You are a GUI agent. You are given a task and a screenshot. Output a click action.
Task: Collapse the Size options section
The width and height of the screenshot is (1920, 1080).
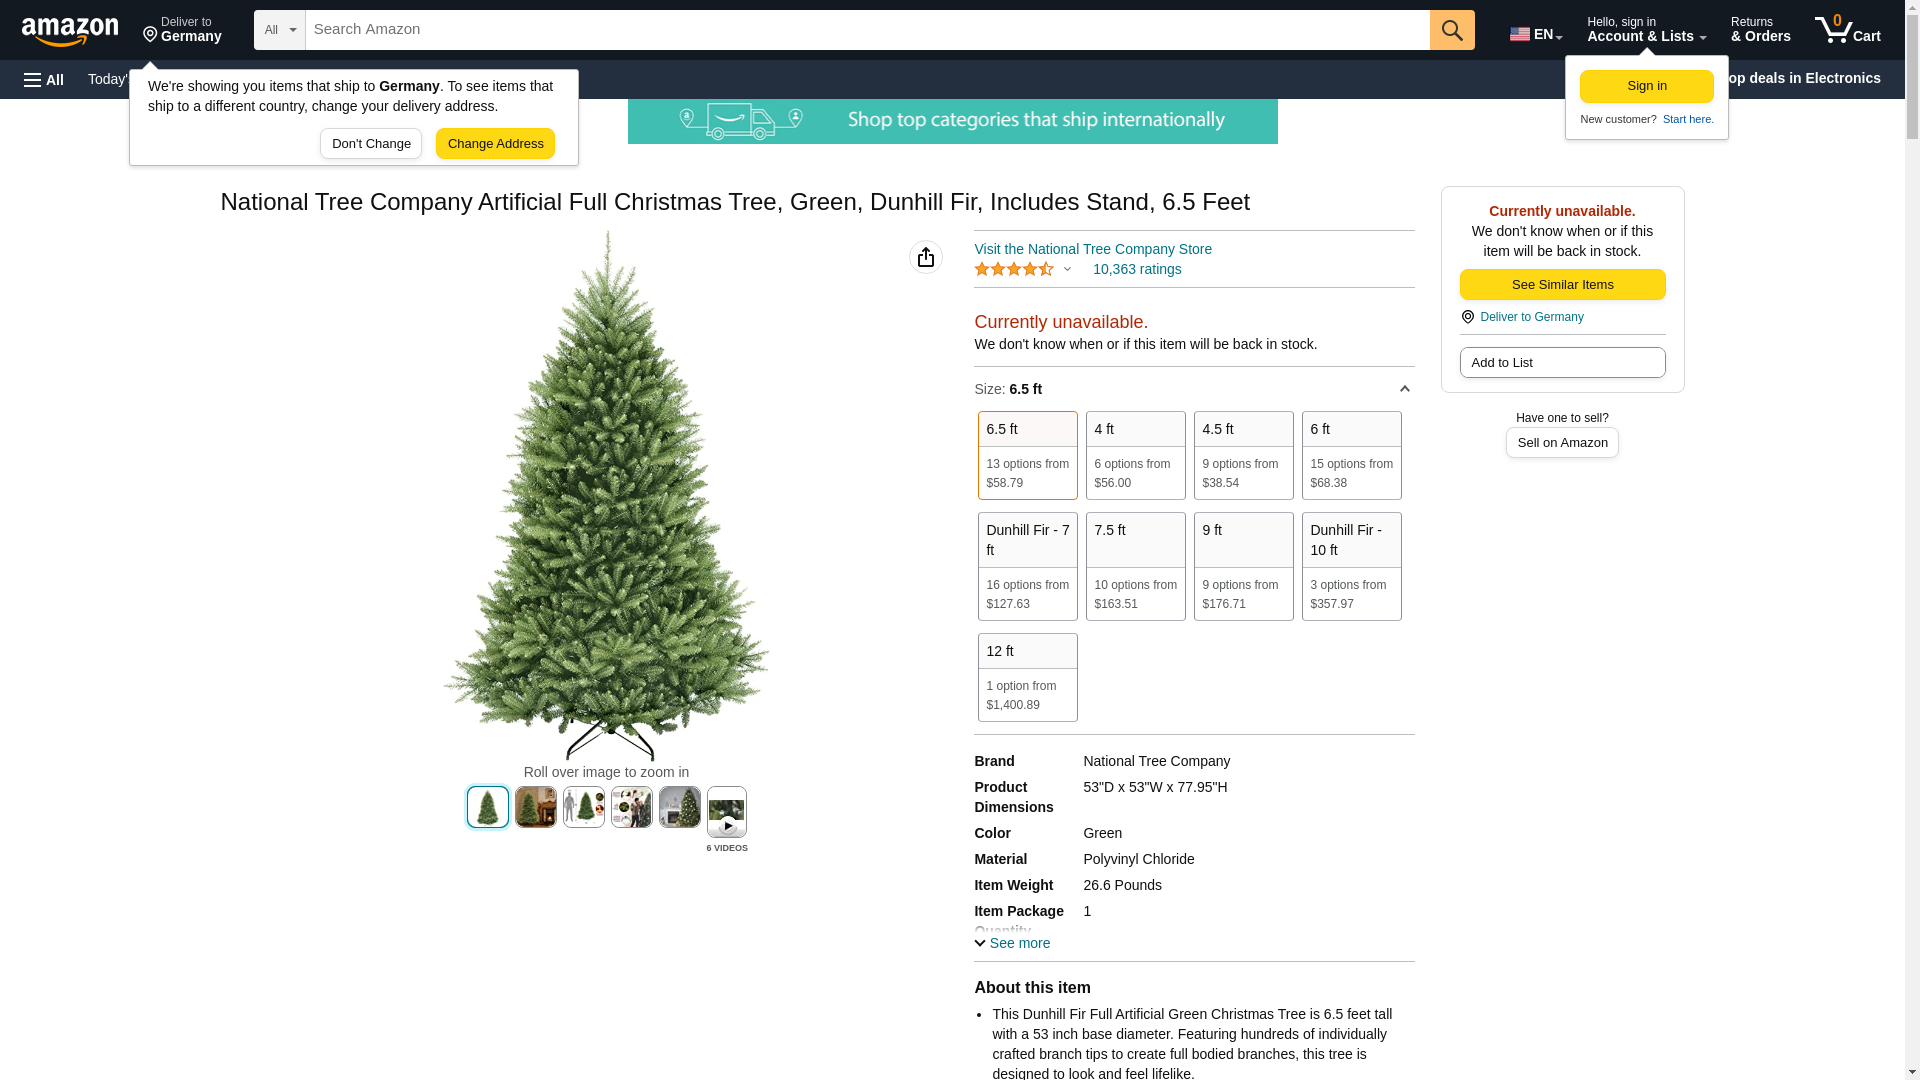pyautogui.click(x=1404, y=389)
